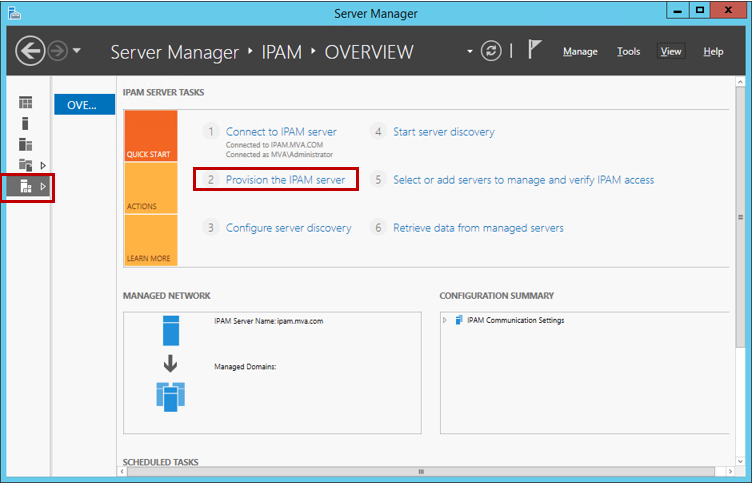Click the 'Managed Domains:' label
The image size is (752, 483).
point(245,366)
